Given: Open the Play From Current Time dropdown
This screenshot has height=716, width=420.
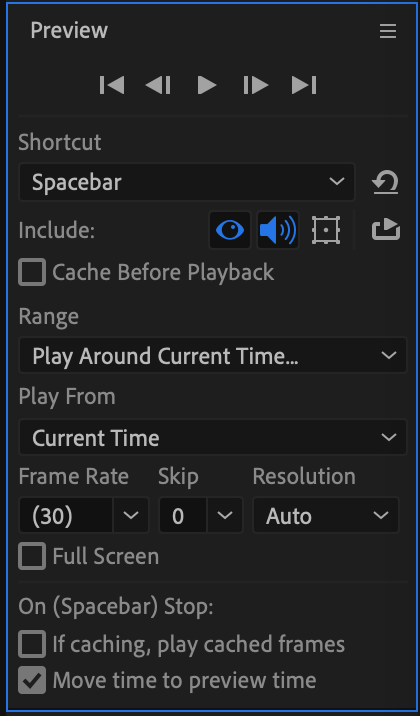Looking at the screenshot, I should point(213,437).
